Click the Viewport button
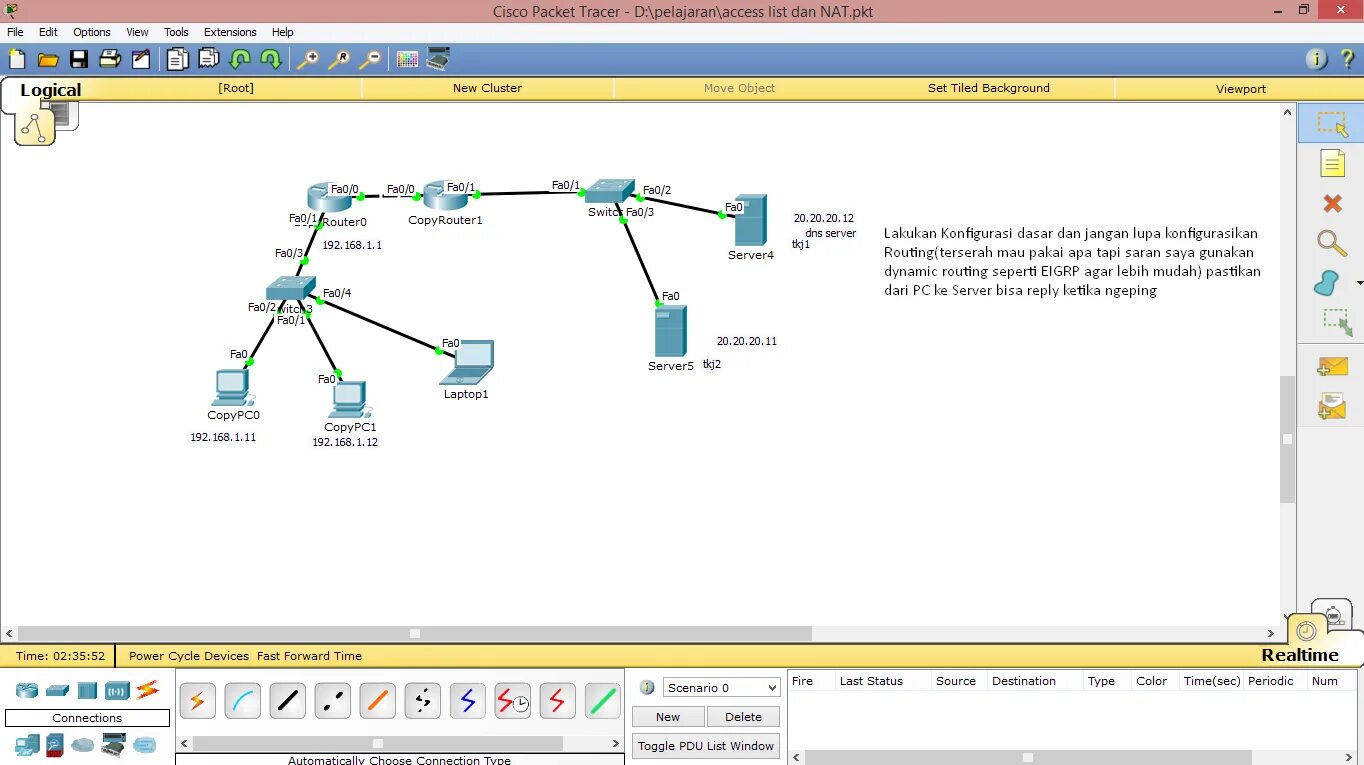Screen dimensions: 1364x765 click(x=1241, y=88)
